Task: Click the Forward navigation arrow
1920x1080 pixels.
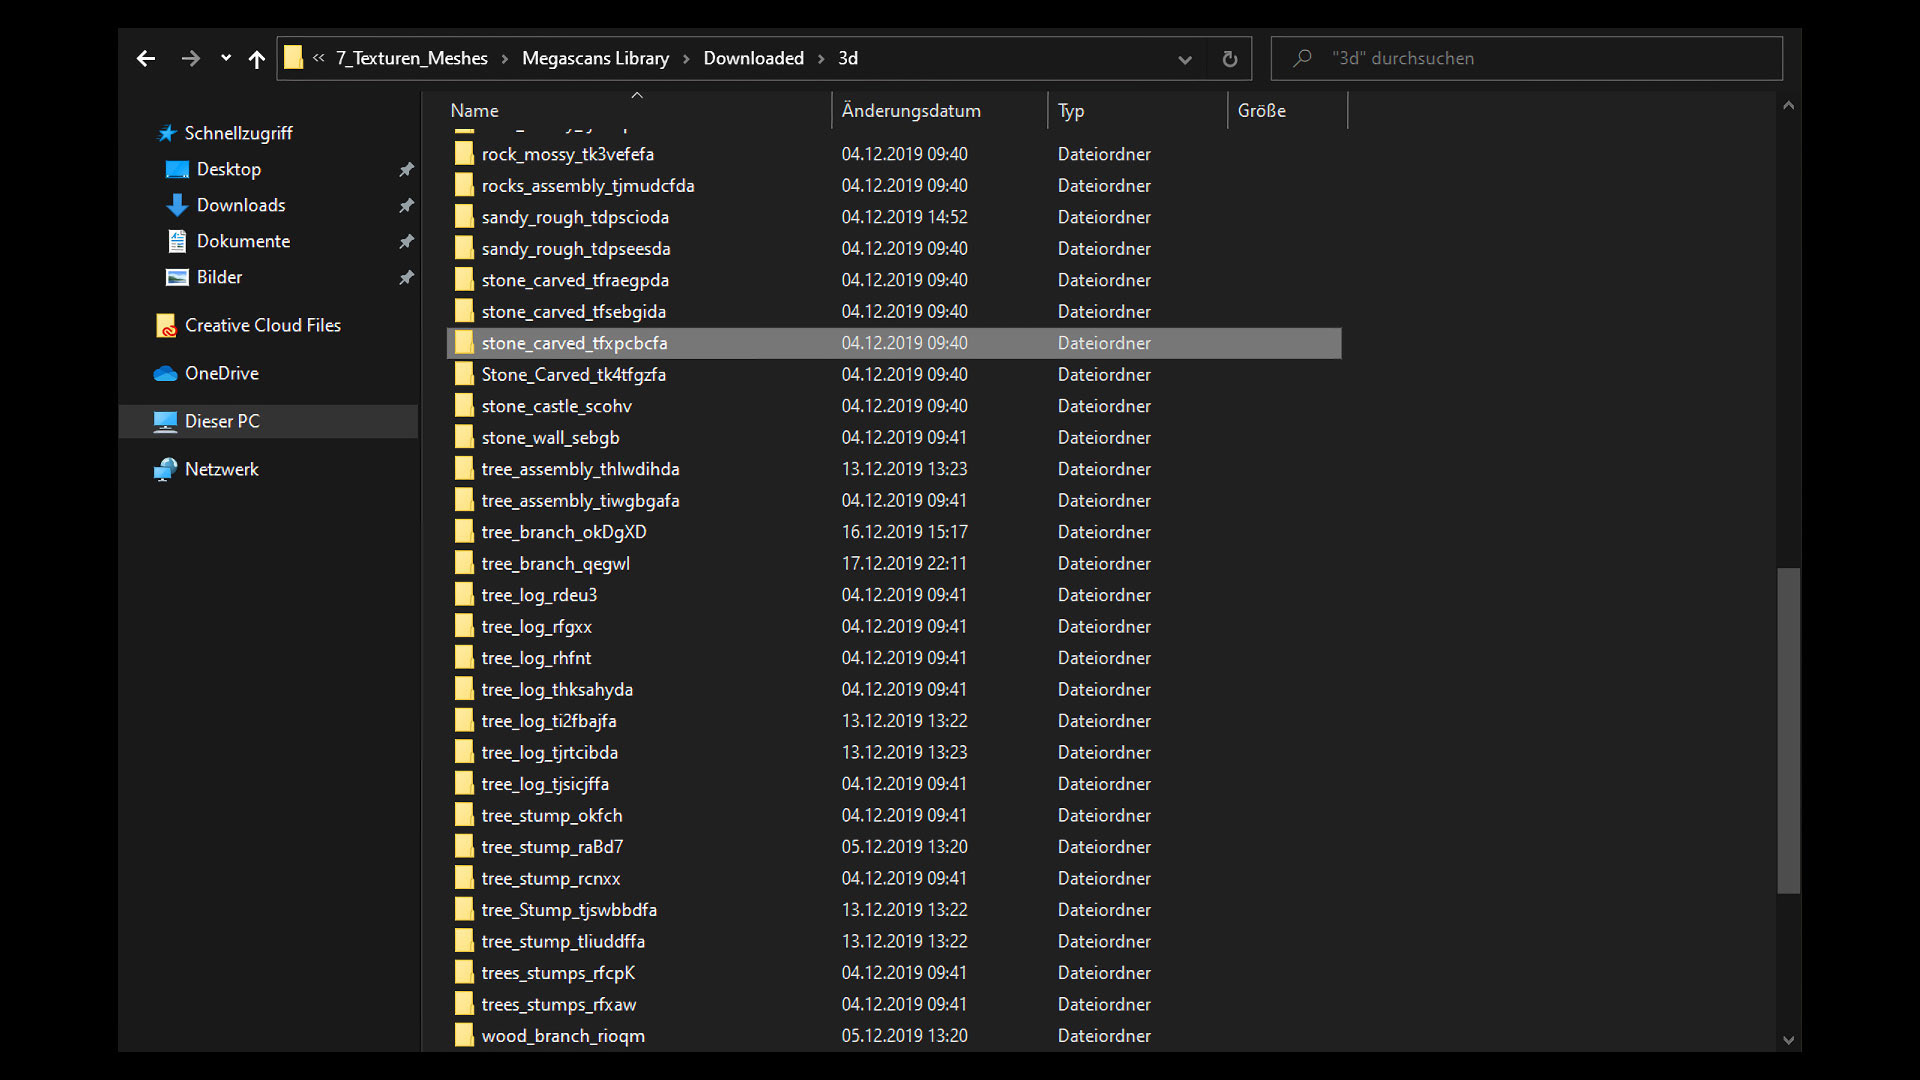Action: pyautogui.click(x=190, y=59)
